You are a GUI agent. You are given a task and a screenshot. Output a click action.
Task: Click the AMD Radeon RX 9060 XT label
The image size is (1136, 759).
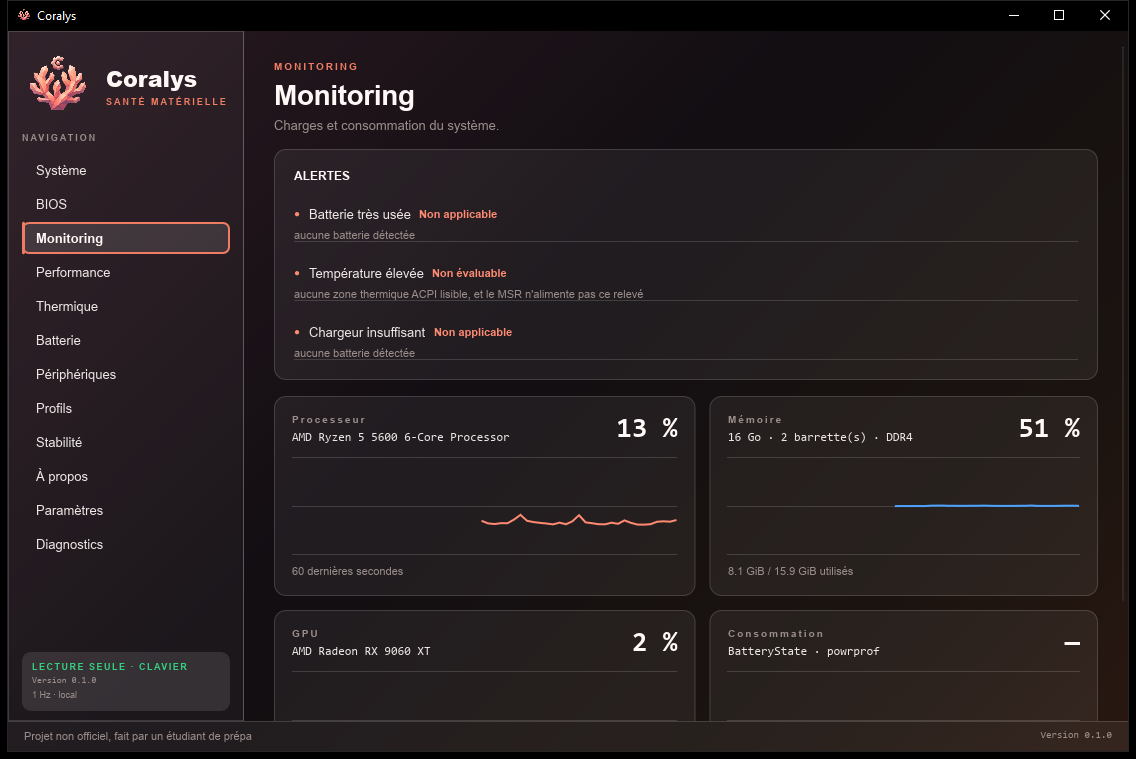point(361,651)
